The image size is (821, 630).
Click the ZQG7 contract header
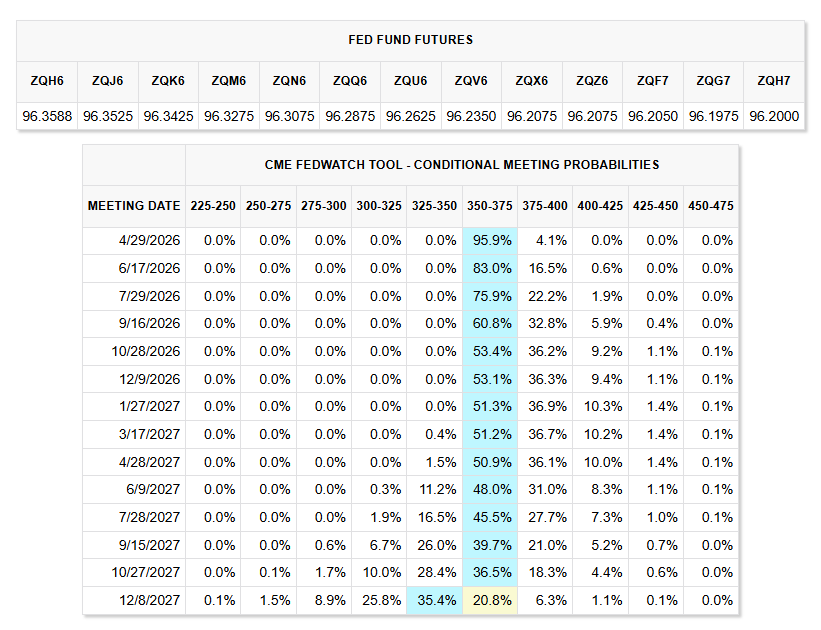pos(713,81)
